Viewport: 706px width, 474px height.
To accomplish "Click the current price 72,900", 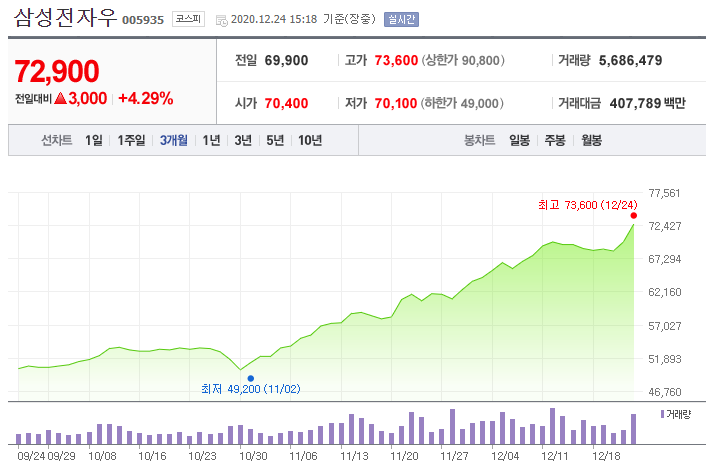I will click(x=57, y=71).
